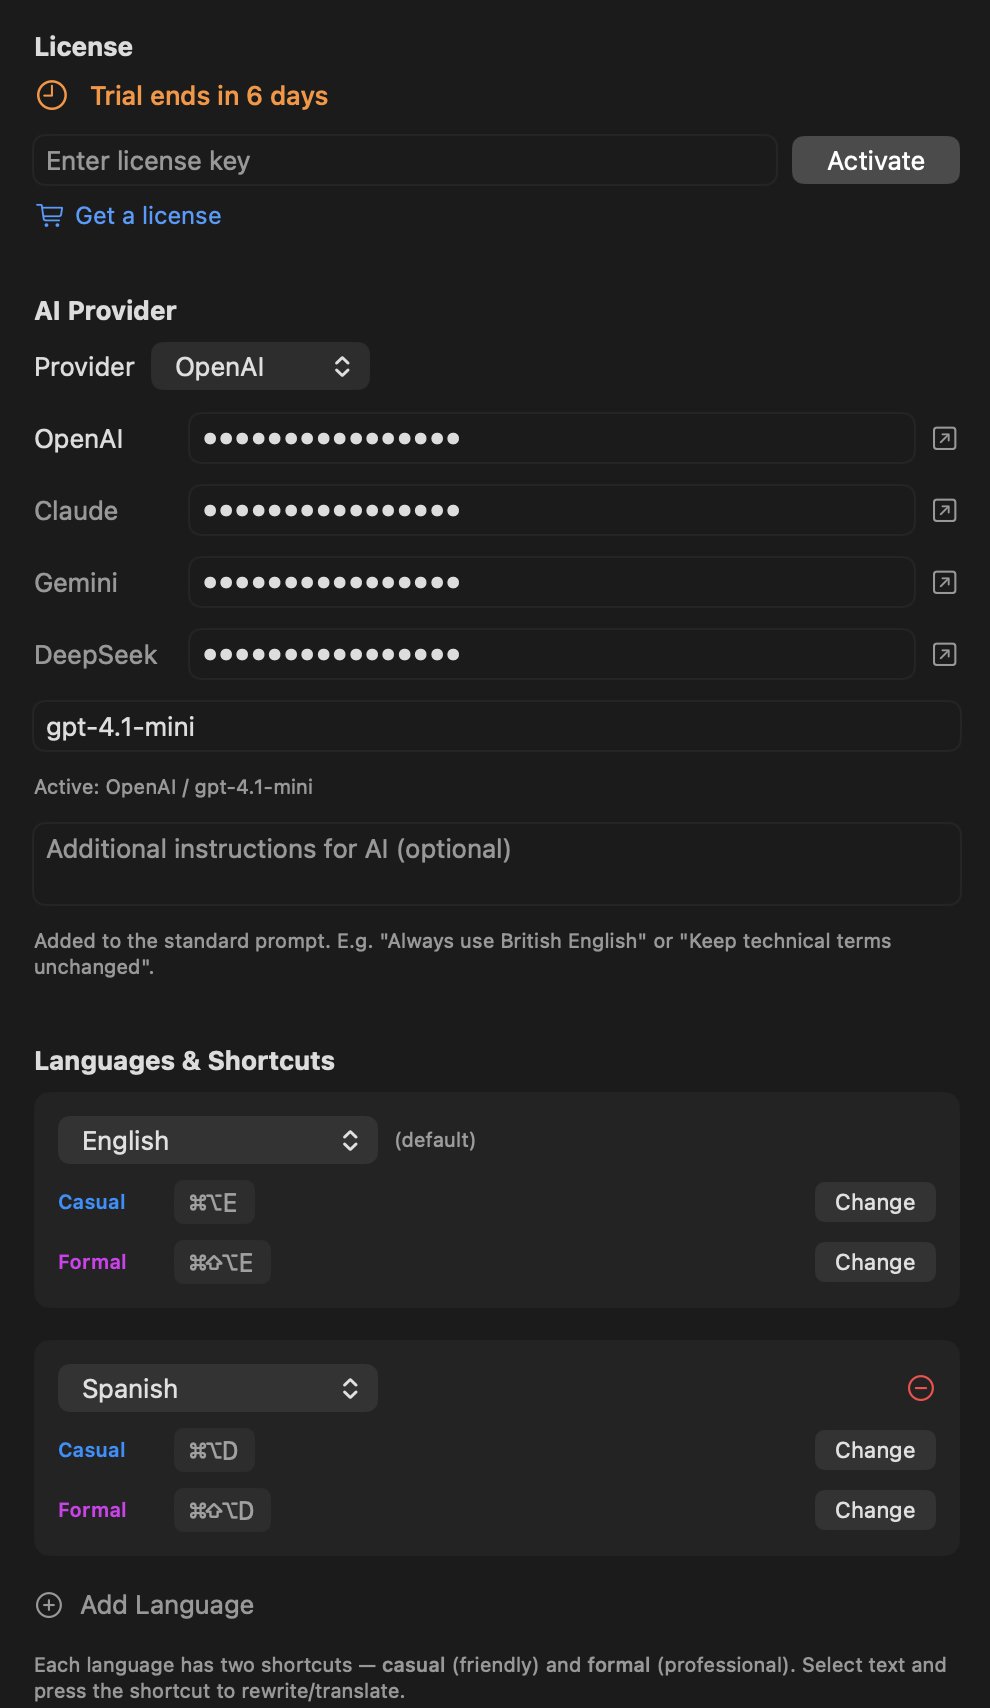Click the Additional instructions for AI field
This screenshot has height=1708, width=990.
[497, 864]
